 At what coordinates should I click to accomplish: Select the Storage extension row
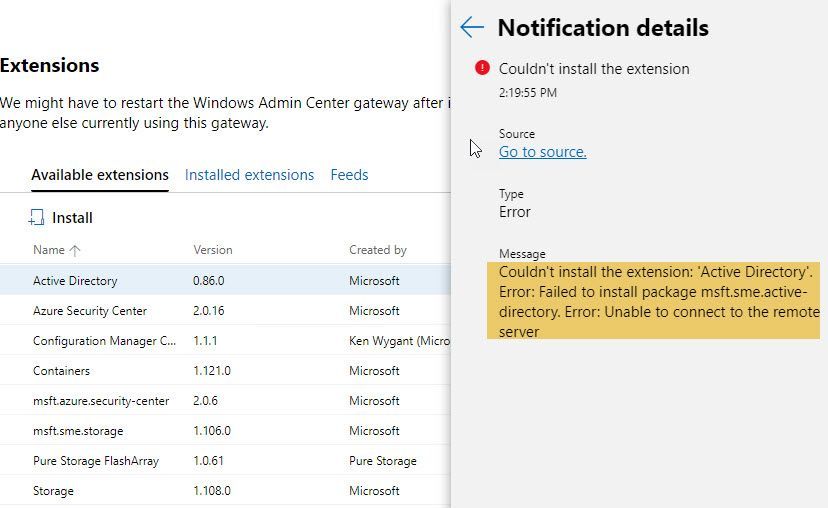pyautogui.click(x=225, y=491)
